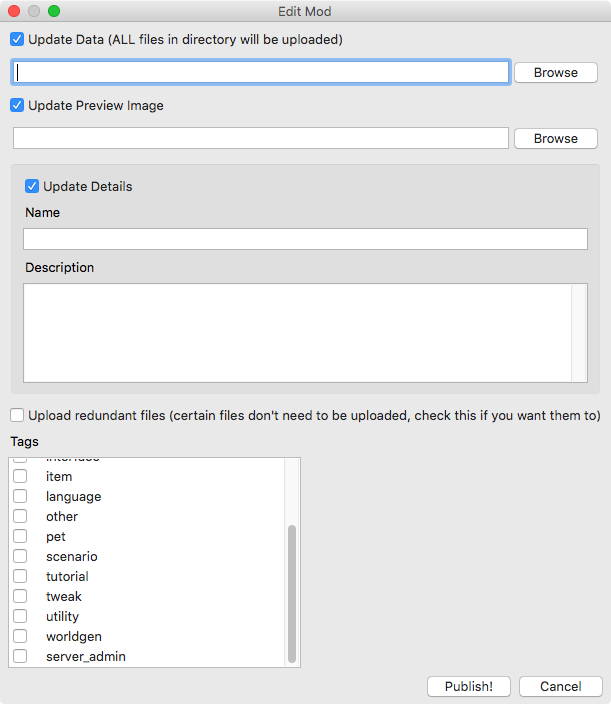Select the tweak tag checkbox
Image resolution: width=611 pixels, height=704 pixels.
(x=20, y=596)
